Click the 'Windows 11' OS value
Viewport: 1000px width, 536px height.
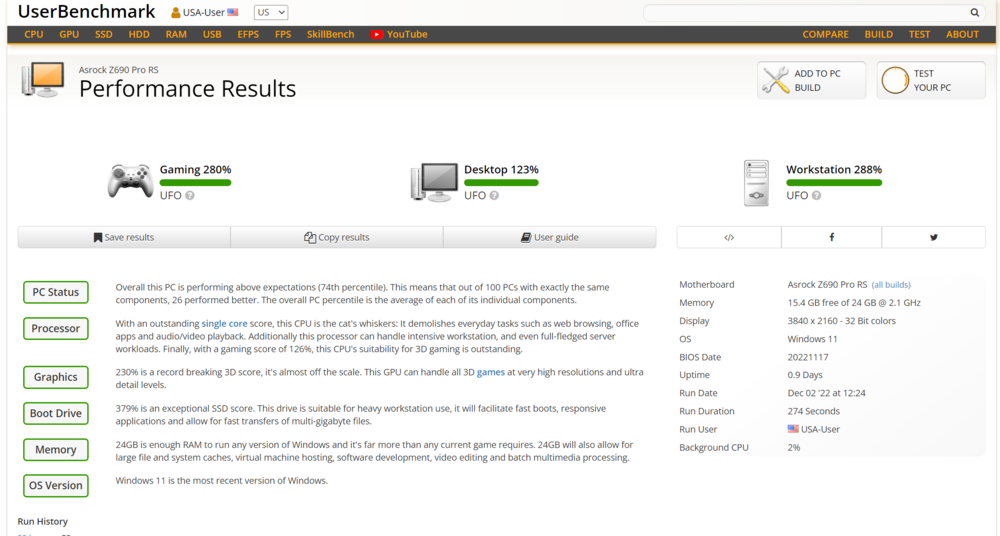812,339
